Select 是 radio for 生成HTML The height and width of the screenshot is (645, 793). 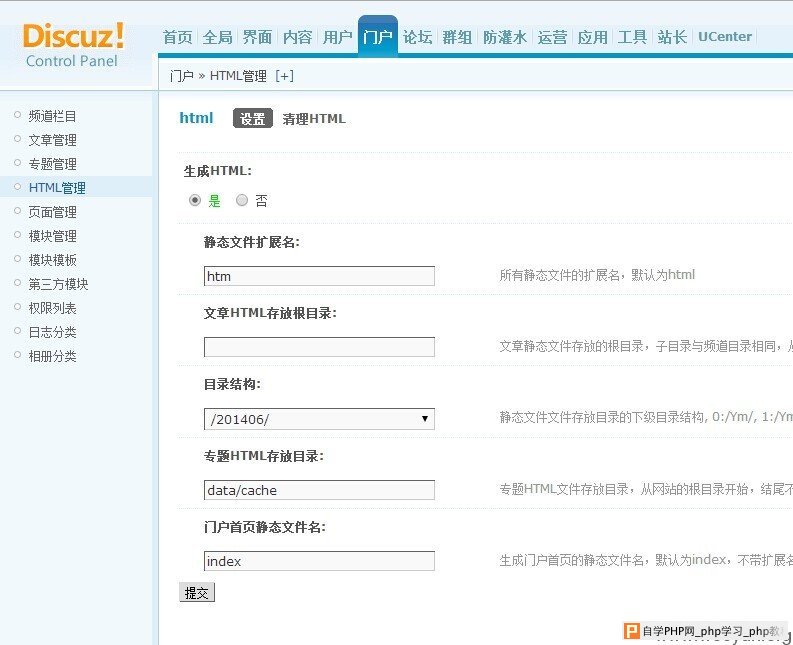click(195, 200)
